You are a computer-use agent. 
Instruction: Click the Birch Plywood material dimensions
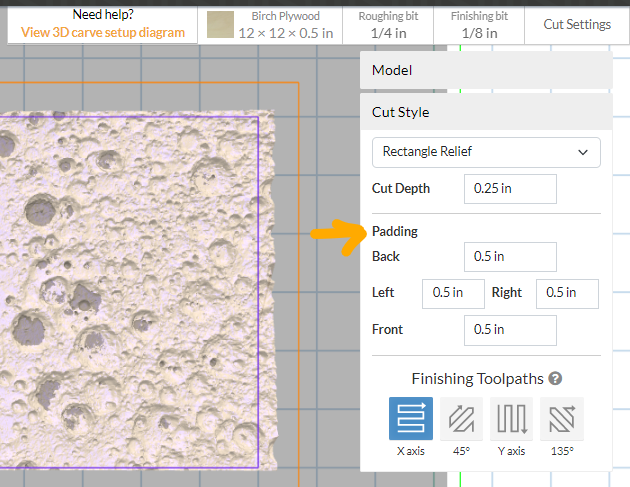tap(285, 33)
